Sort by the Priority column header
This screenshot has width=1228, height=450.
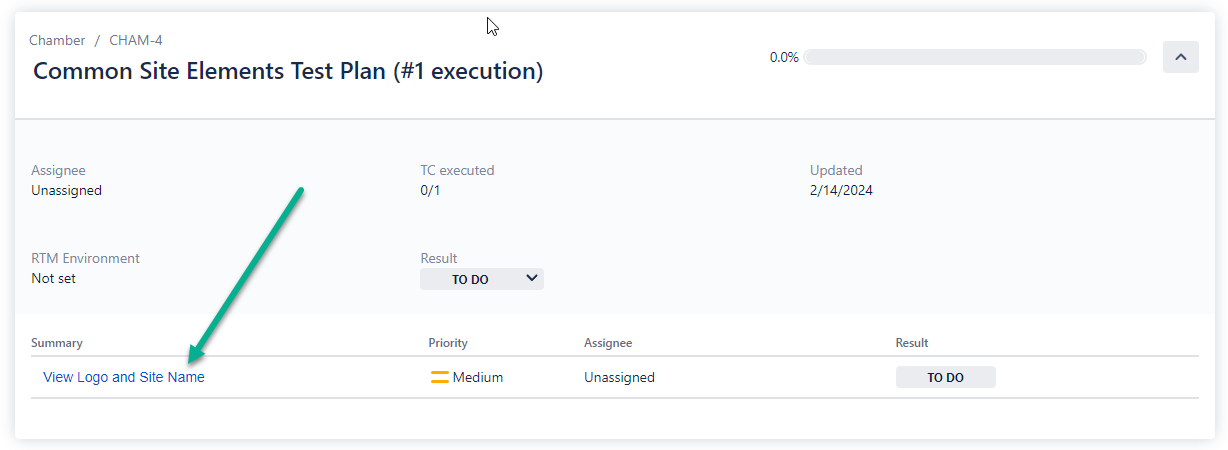tap(448, 343)
